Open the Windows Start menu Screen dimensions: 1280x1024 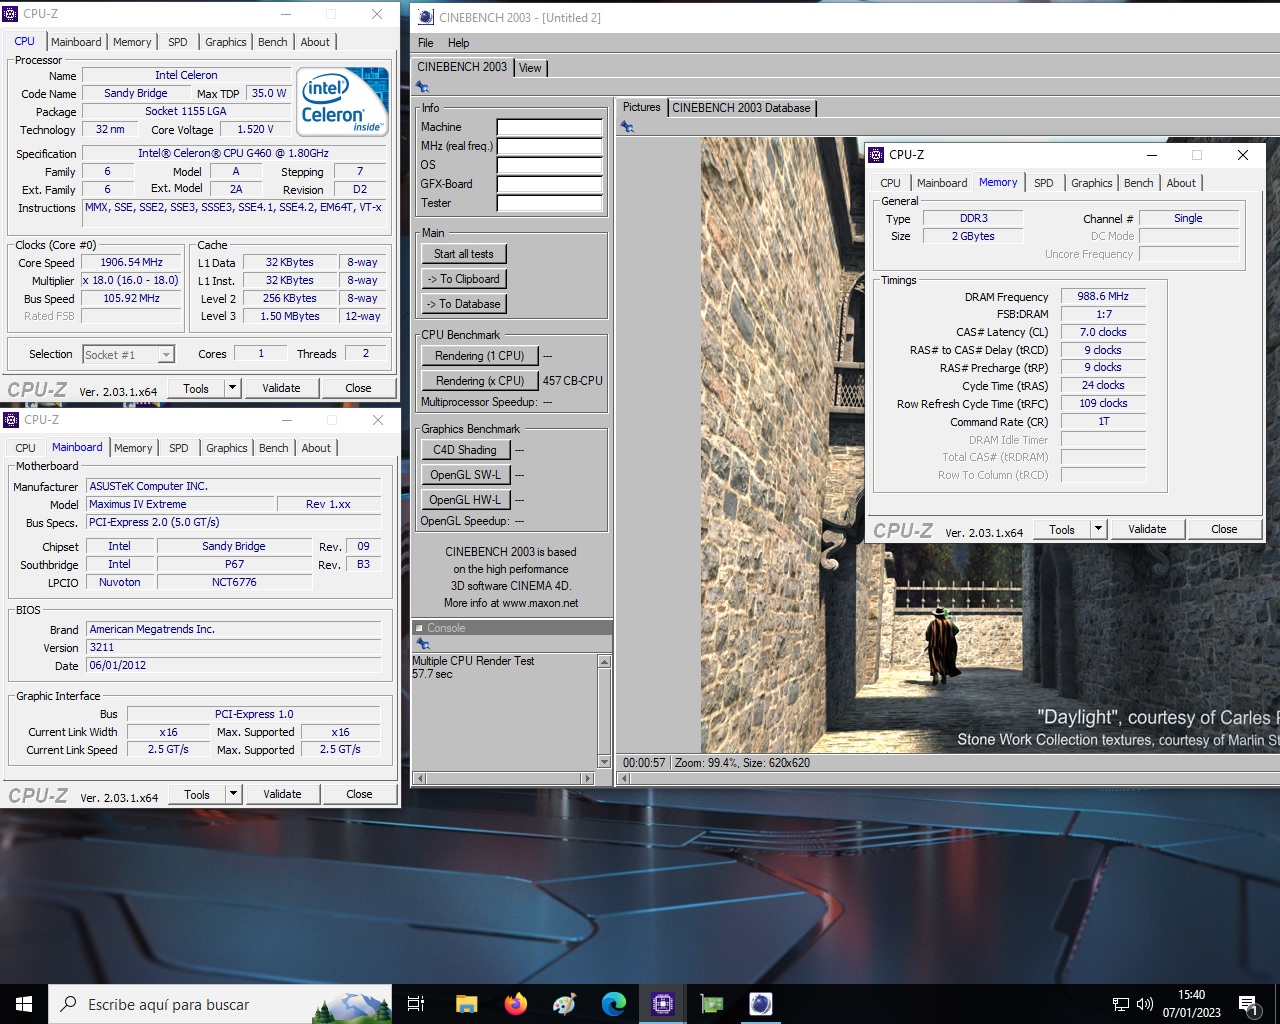click(24, 1004)
